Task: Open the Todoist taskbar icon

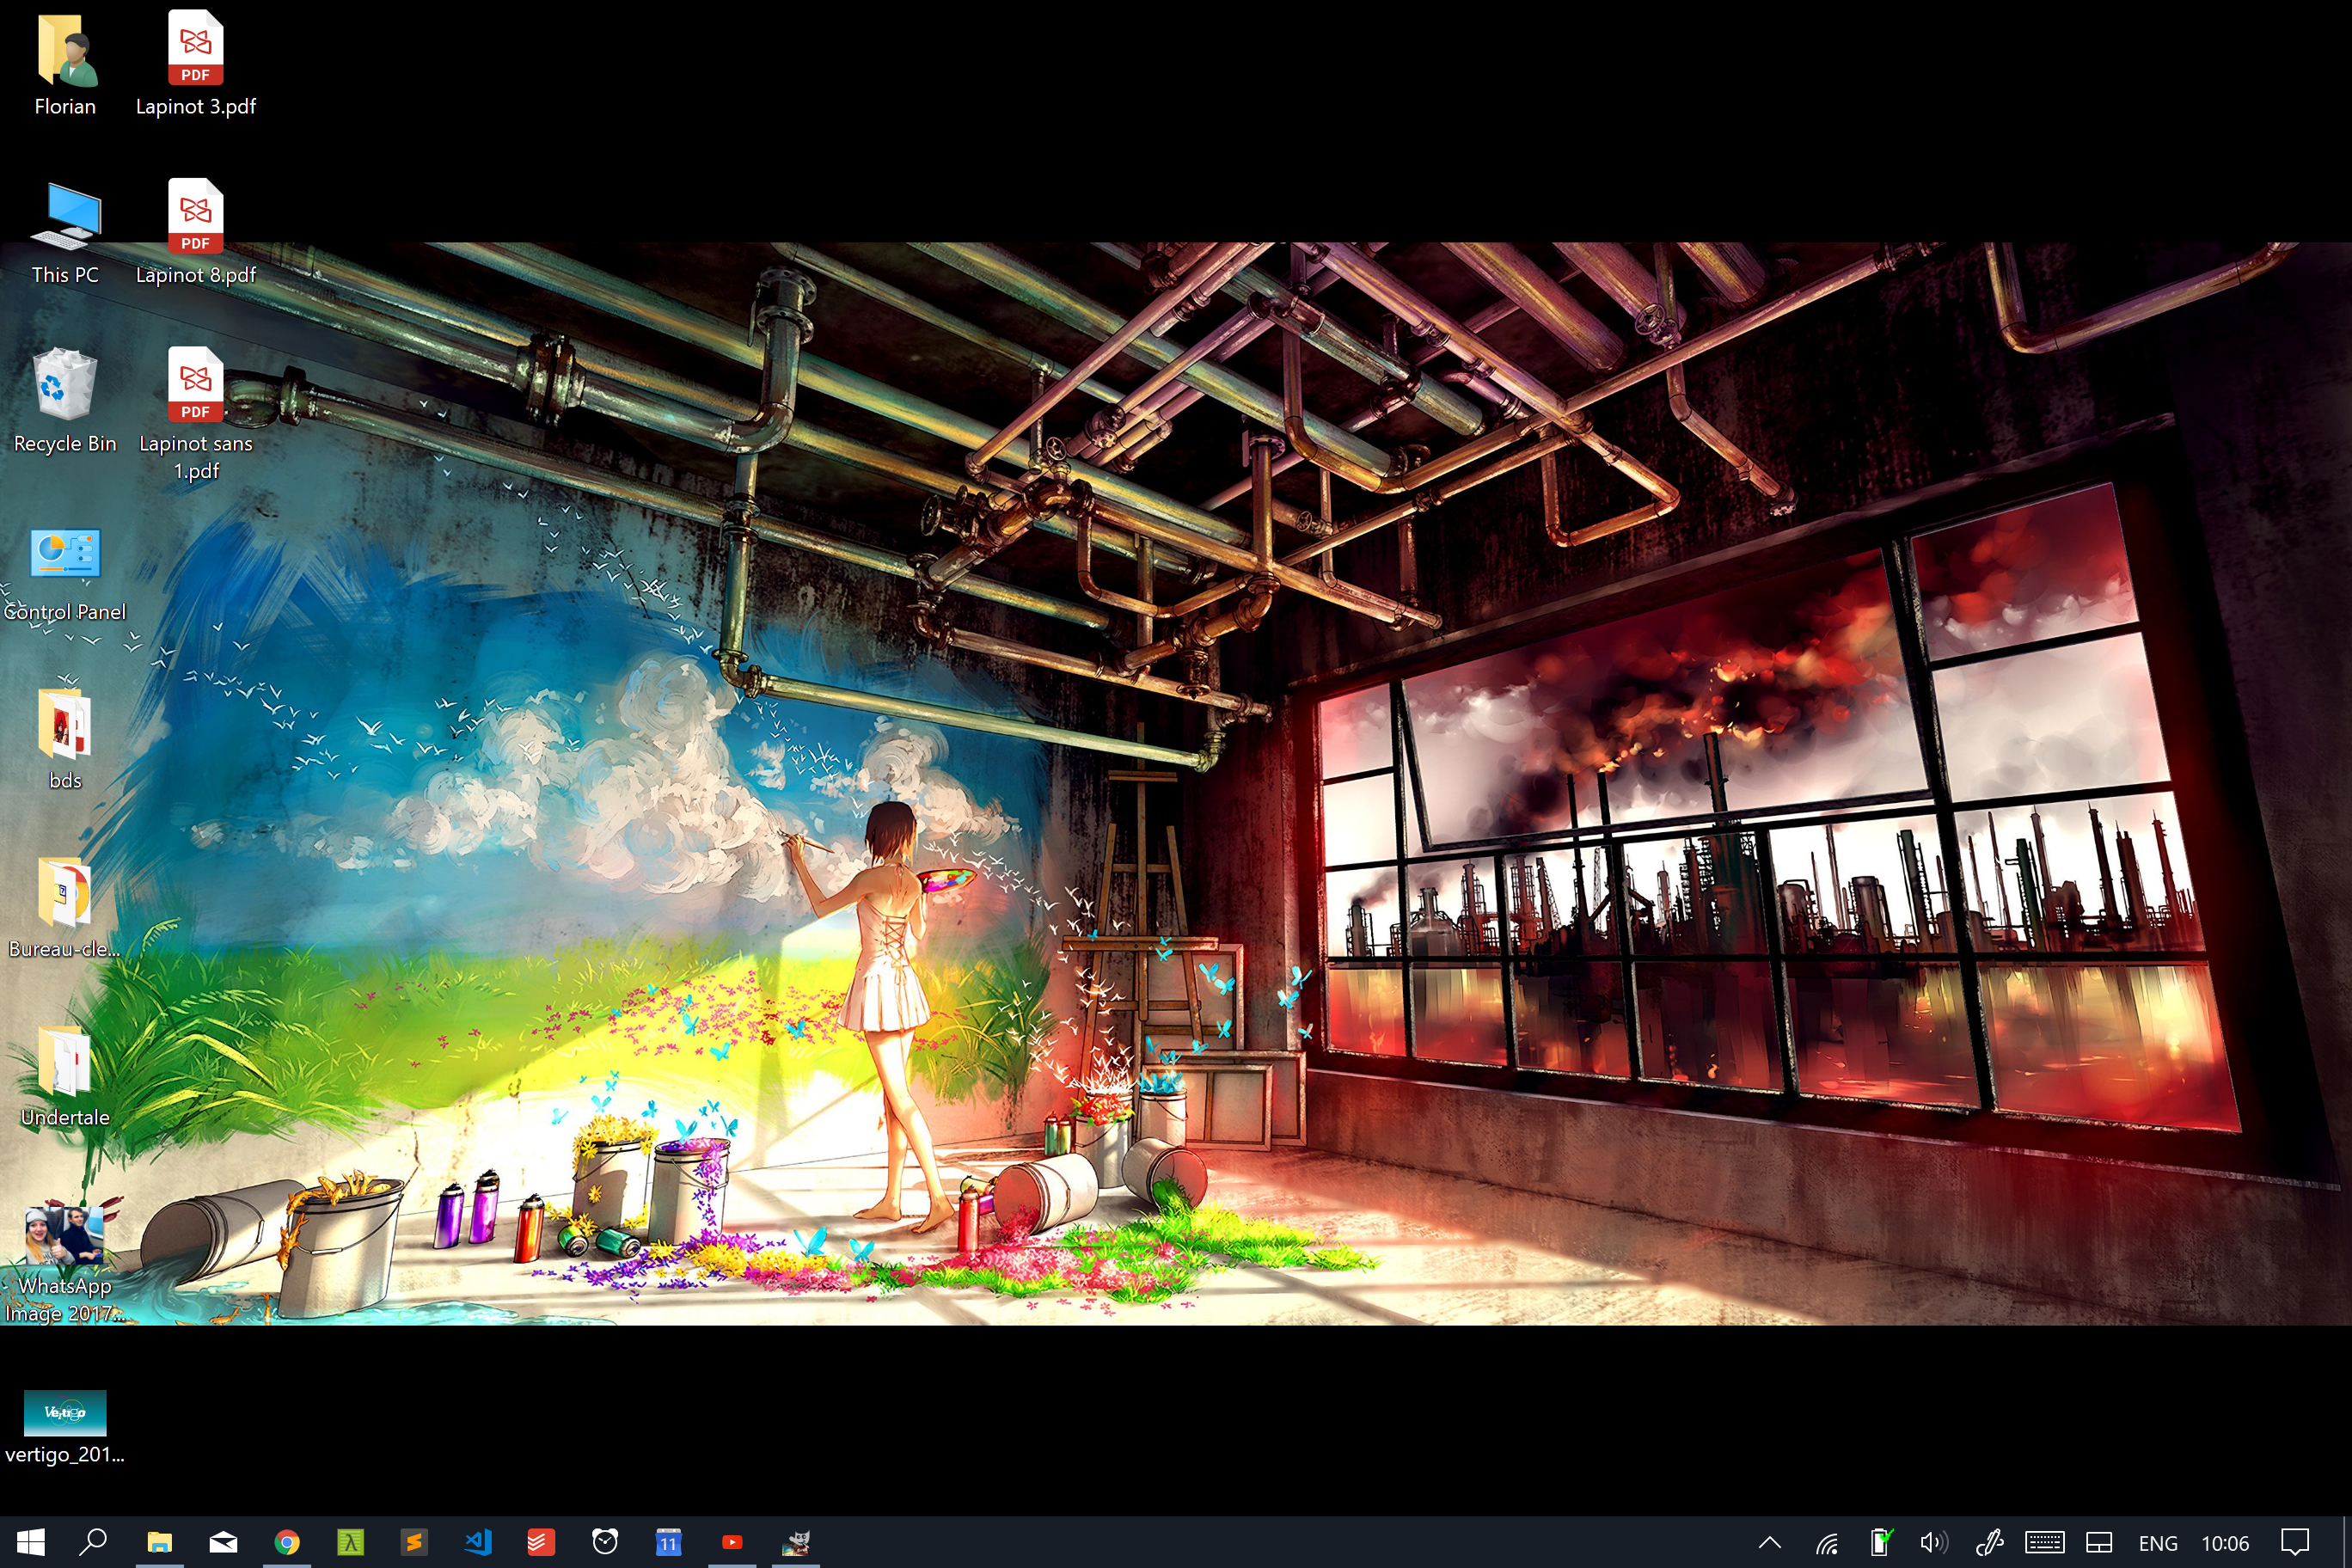Action: coord(541,1542)
